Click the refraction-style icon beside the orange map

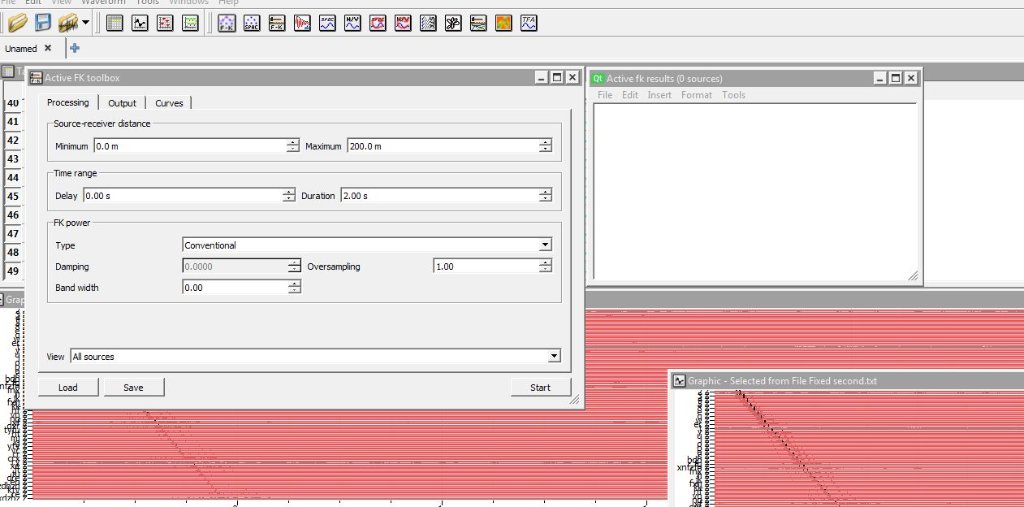[478, 24]
